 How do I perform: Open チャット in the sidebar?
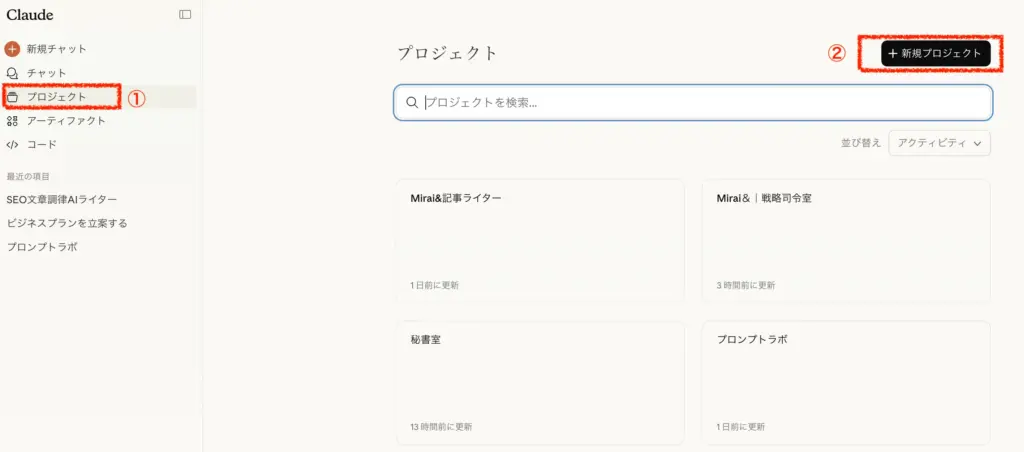(x=46, y=73)
